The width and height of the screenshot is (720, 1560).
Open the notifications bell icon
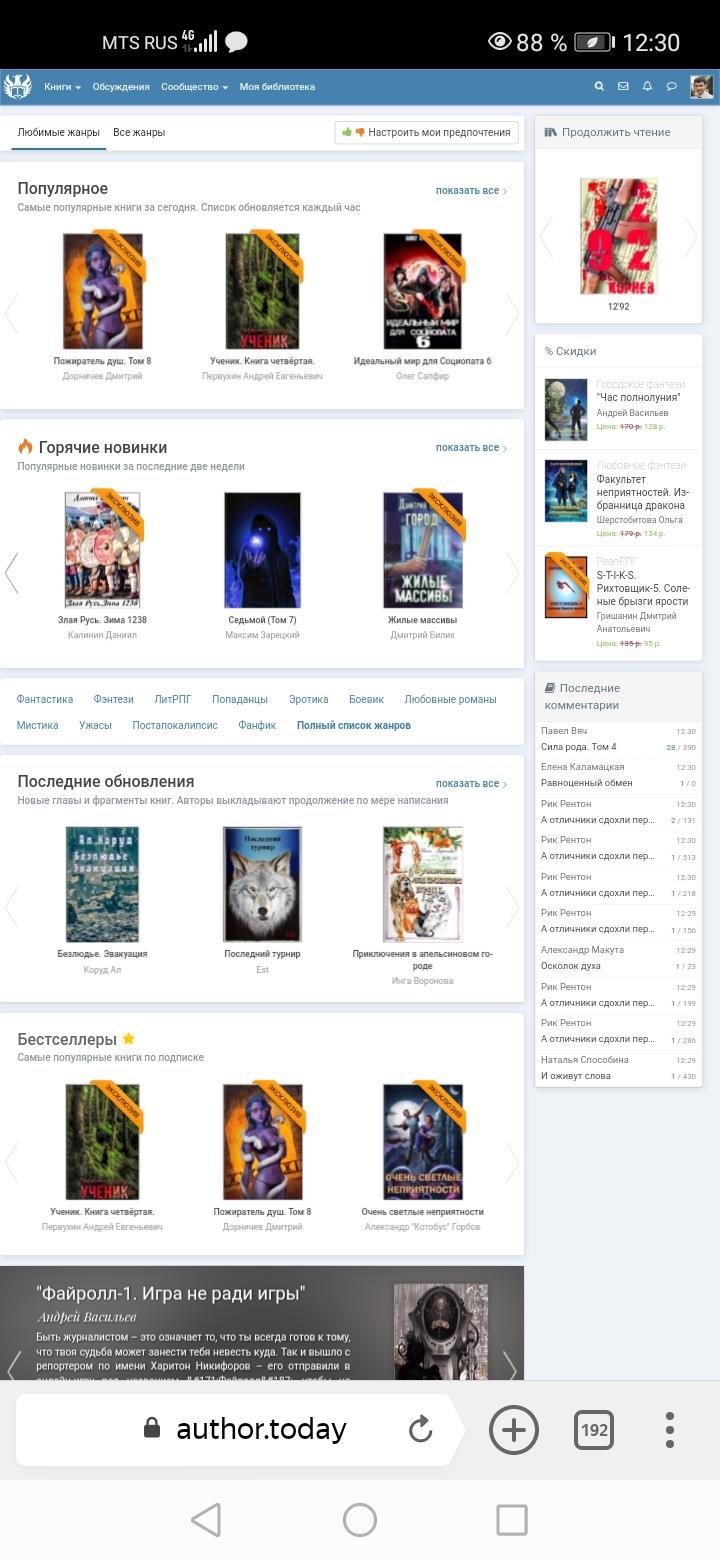pos(647,87)
